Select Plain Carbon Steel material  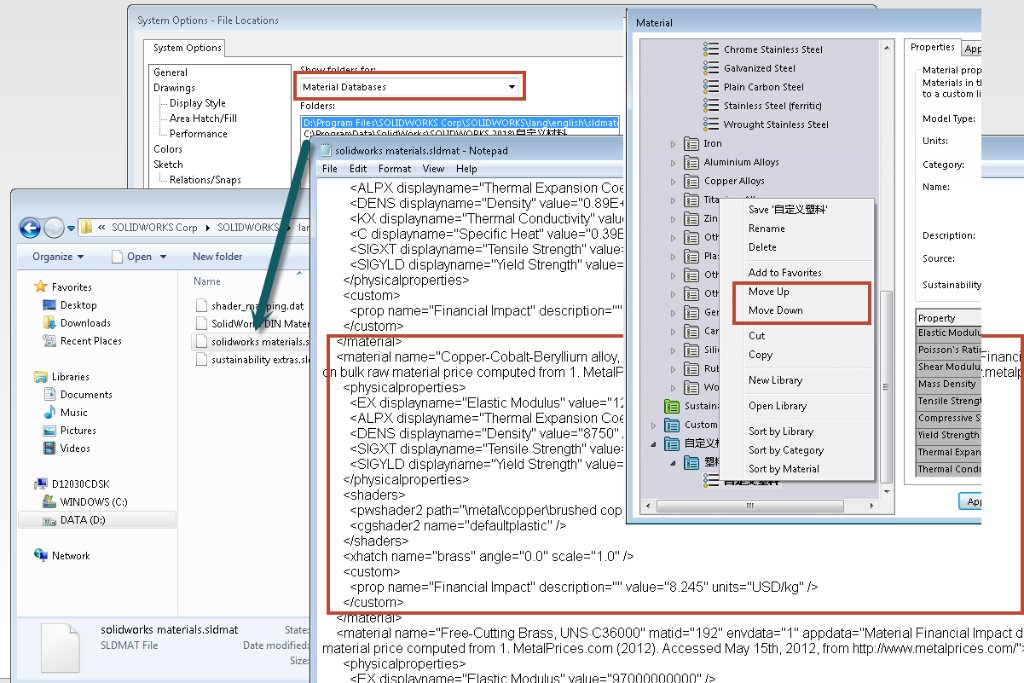[x=763, y=87]
